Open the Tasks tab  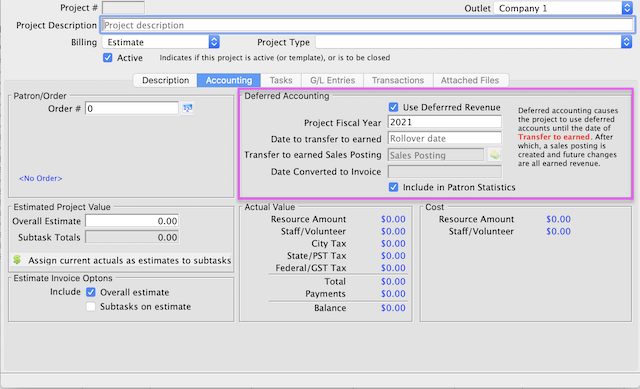pos(281,80)
